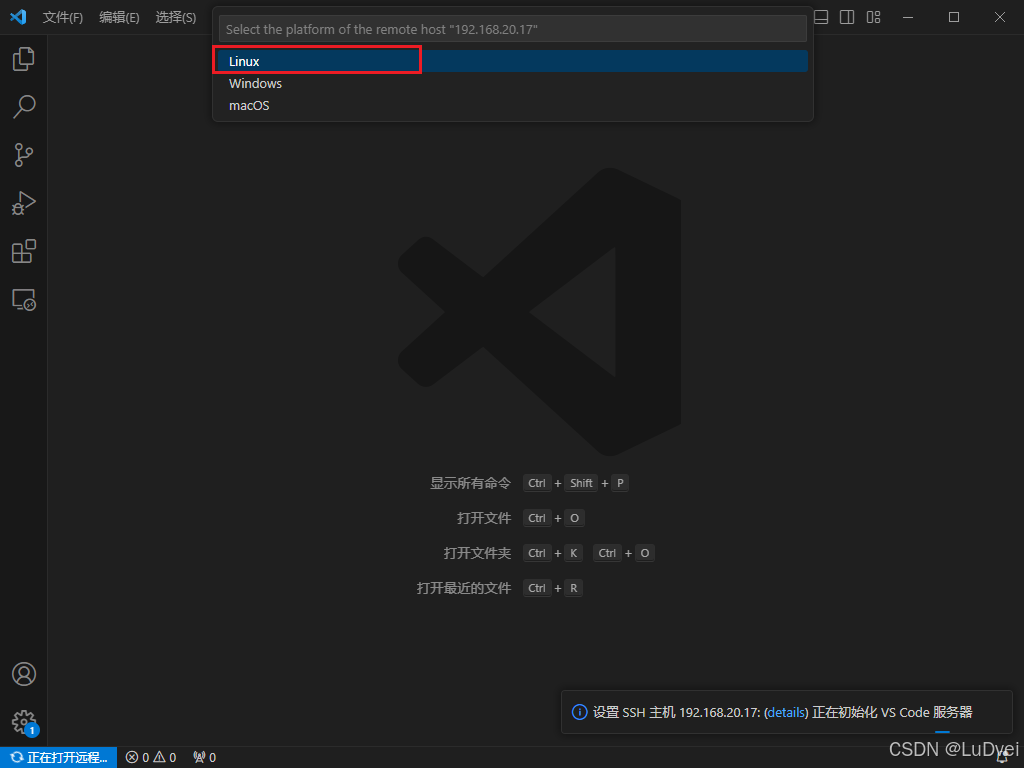Open the 选择(S) menu
The image size is (1024, 768).
click(176, 18)
